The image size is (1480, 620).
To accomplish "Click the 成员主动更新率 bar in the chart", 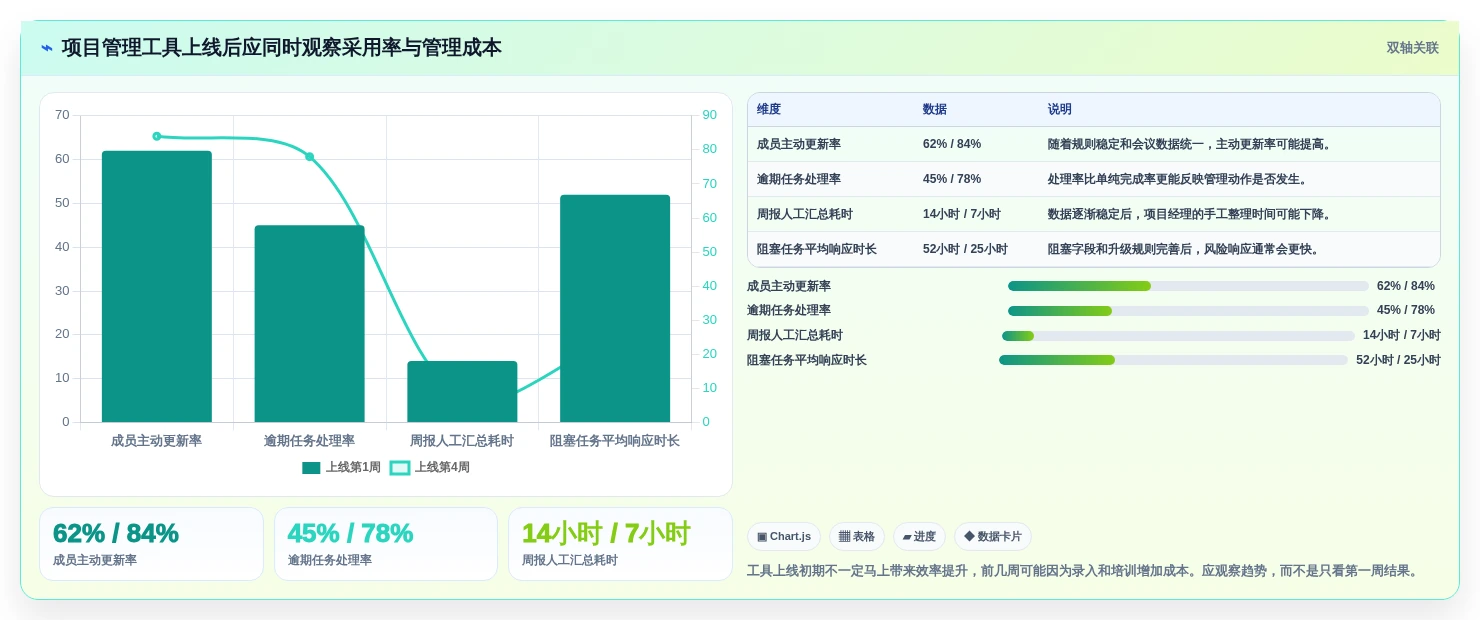I will 157,286.
